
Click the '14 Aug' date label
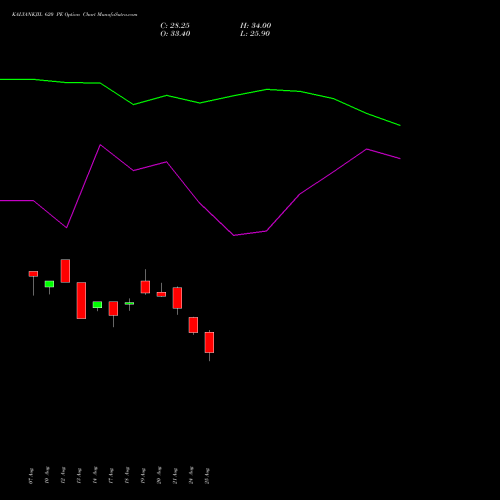[x=95, y=476]
